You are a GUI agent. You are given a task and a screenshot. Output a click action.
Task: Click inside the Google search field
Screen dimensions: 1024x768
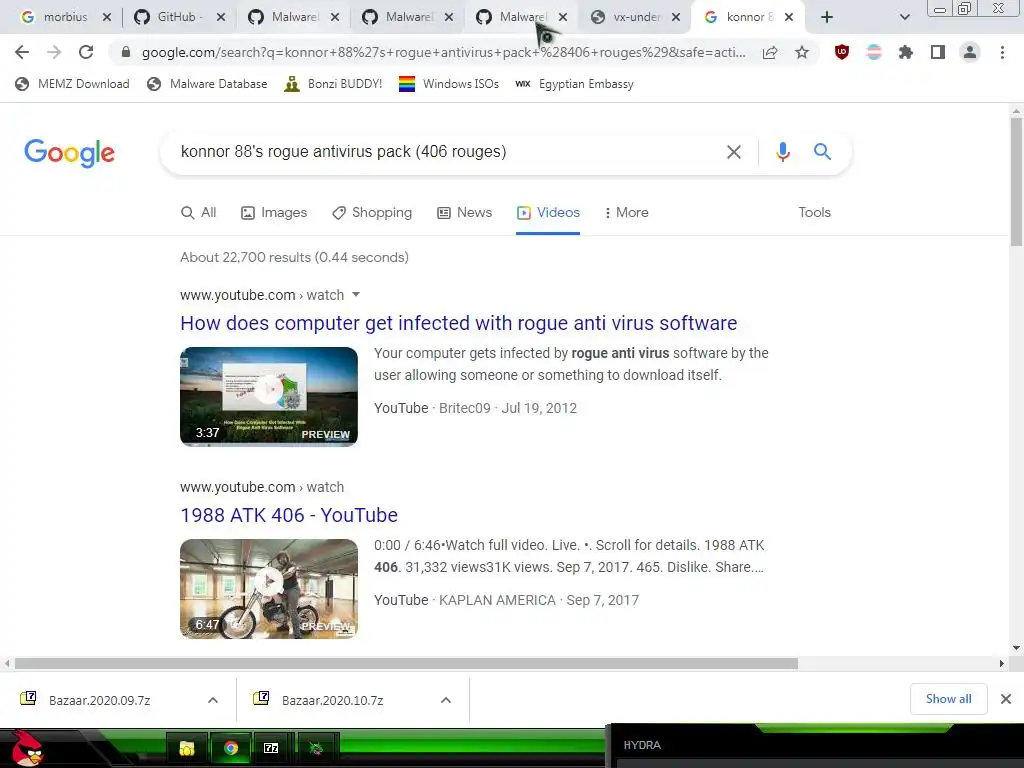tap(444, 152)
